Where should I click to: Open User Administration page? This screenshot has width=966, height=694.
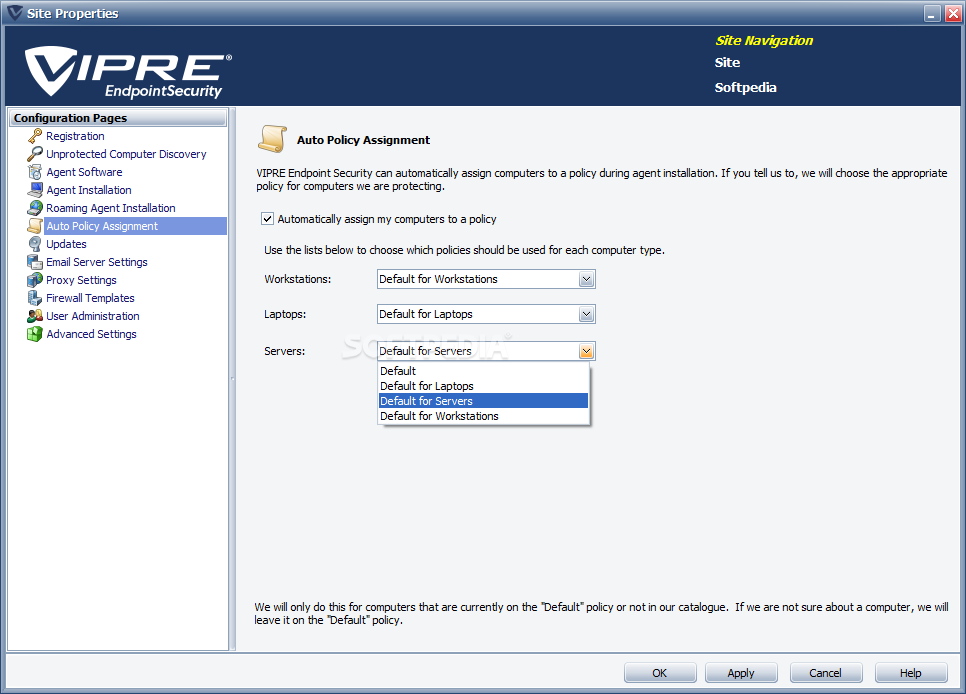coord(93,316)
